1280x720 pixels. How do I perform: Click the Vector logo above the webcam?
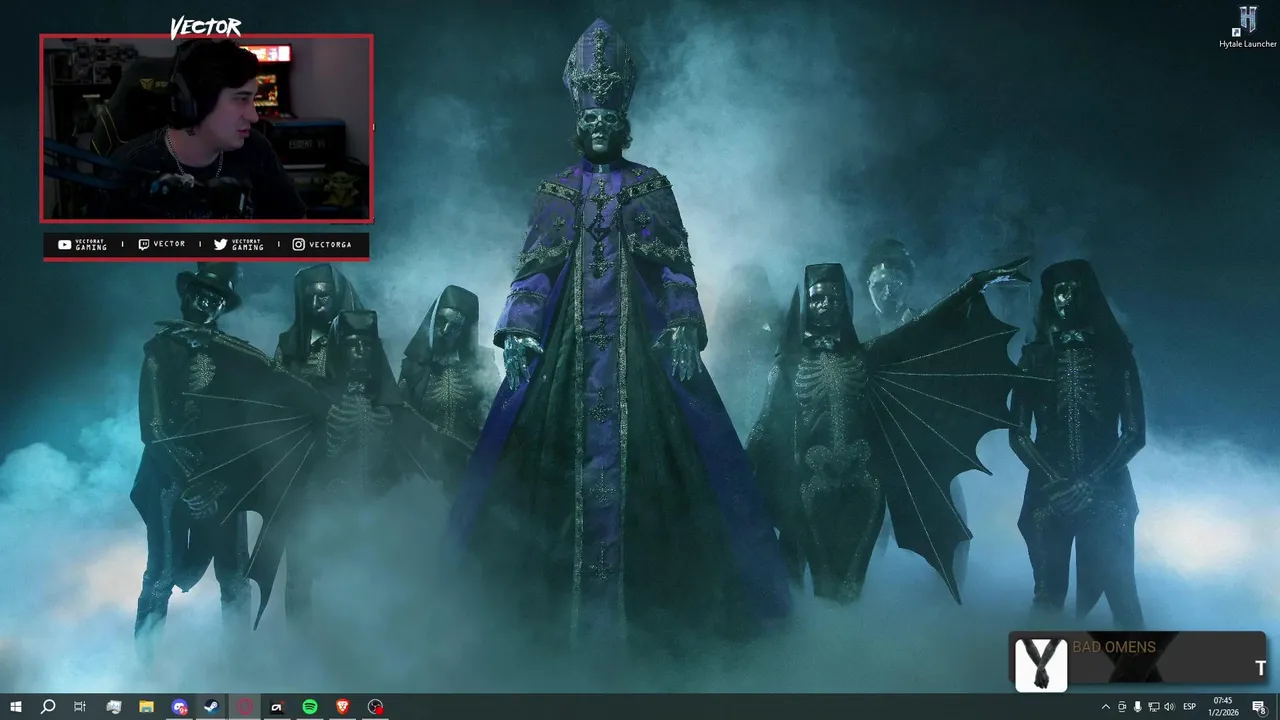tap(206, 27)
